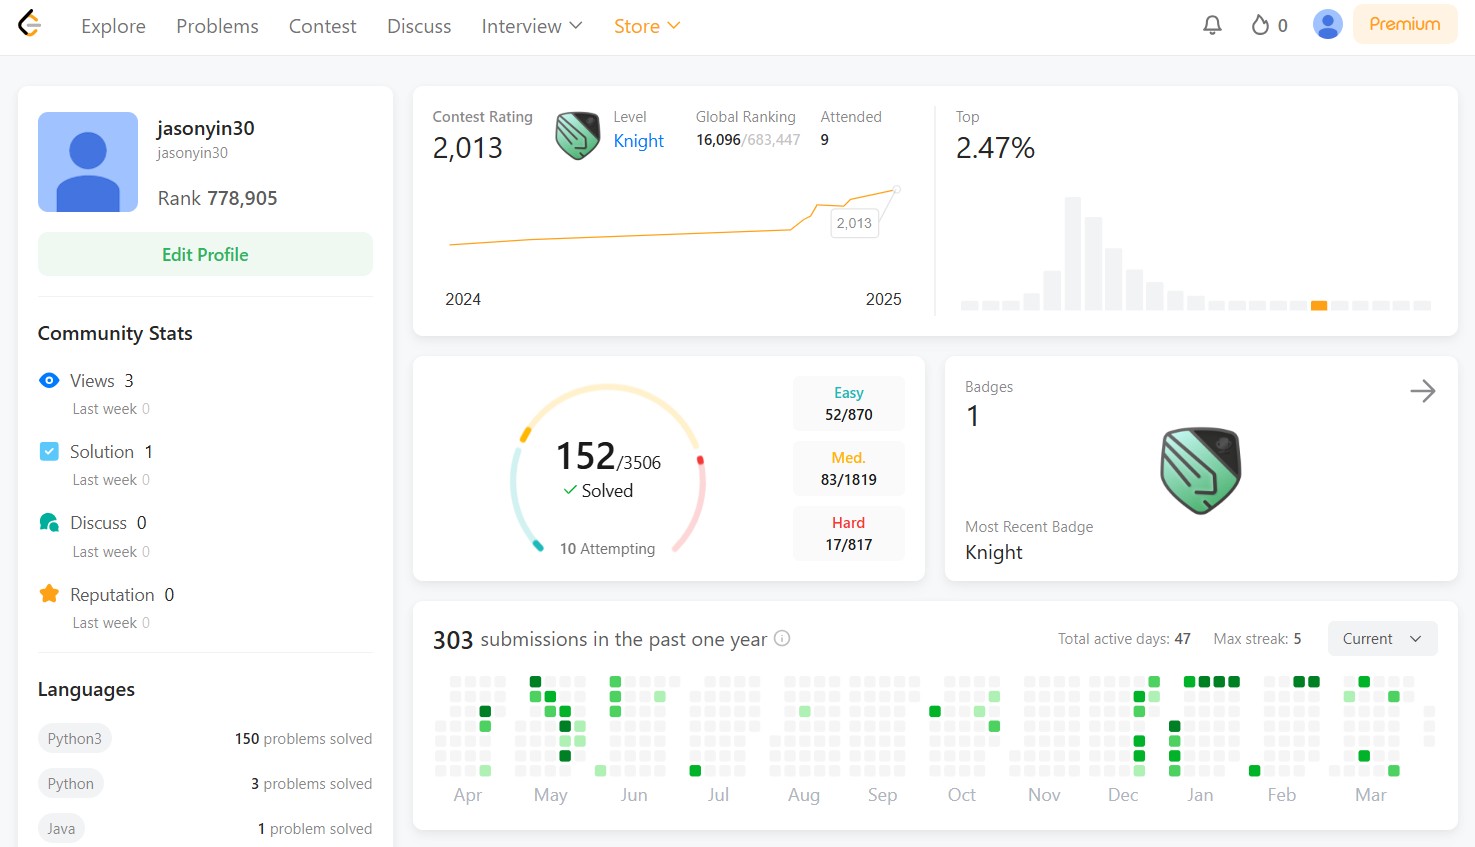
Task: Click the solved problems progress ring
Action: (608, 469)
